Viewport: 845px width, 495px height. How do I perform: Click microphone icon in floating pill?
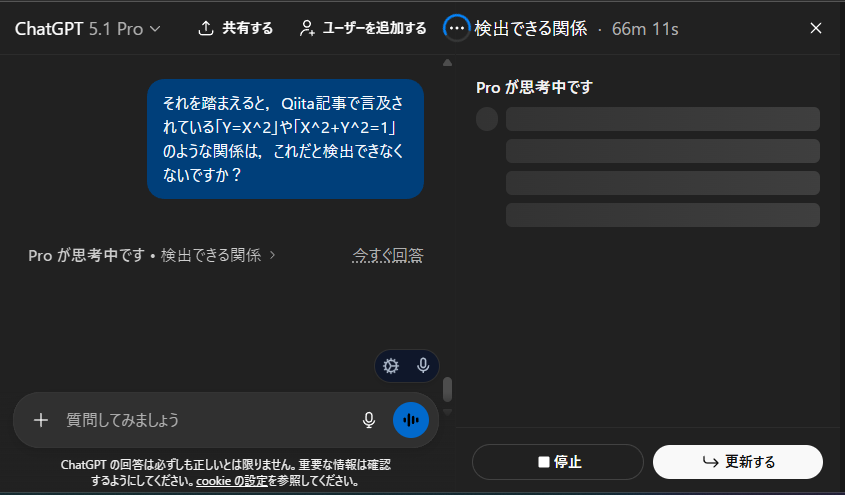423,365
